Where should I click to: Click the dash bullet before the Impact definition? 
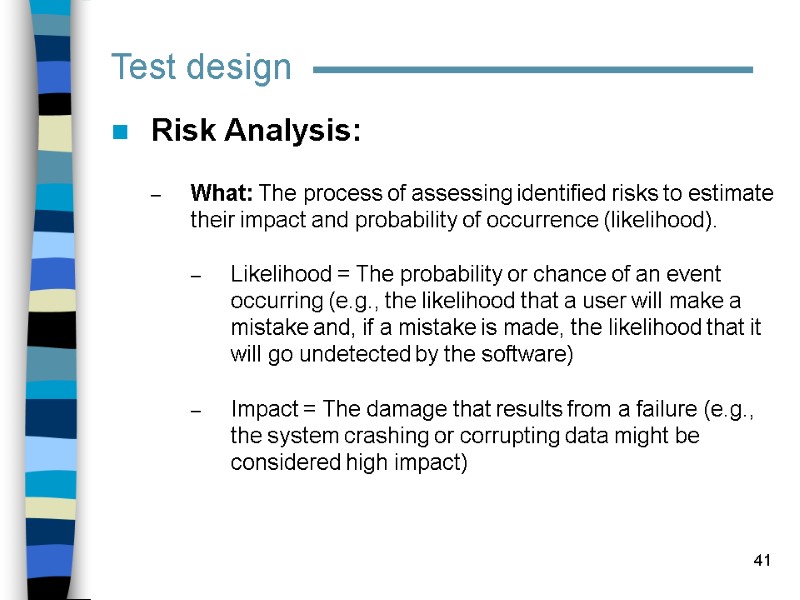pos(196,411)
